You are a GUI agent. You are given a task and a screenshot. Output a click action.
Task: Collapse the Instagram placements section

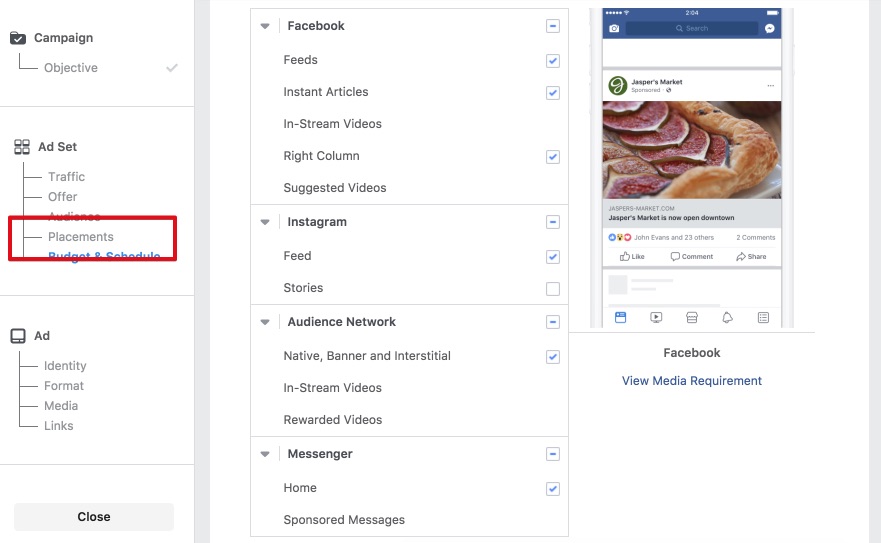[x=265, y=222]
